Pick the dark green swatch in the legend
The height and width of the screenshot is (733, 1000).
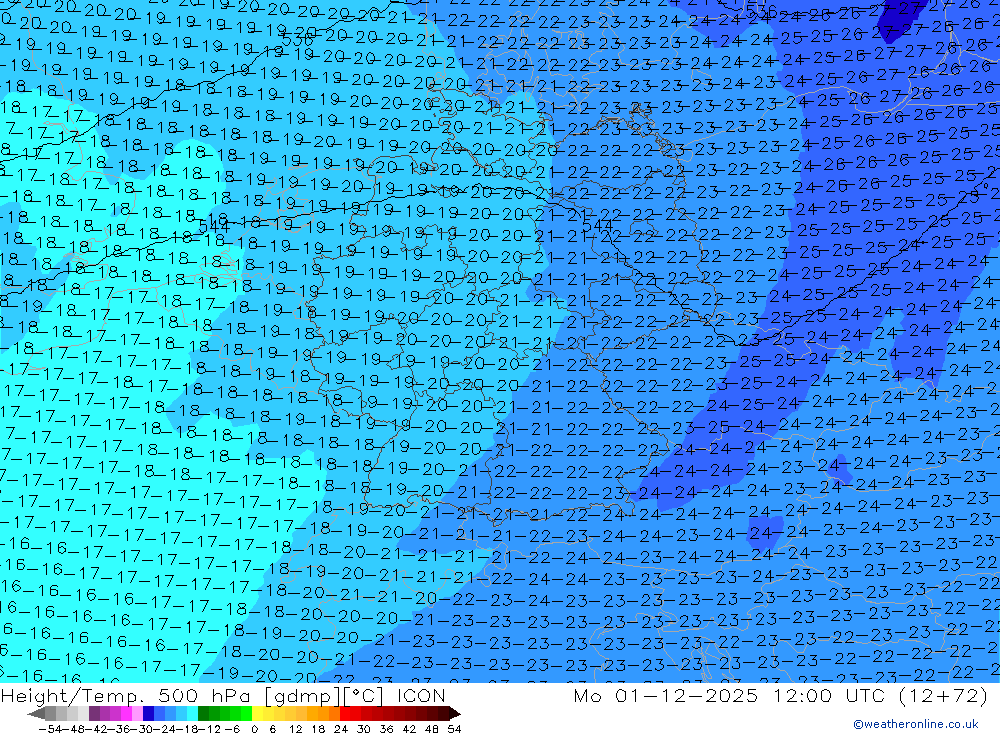pos(203,714)
